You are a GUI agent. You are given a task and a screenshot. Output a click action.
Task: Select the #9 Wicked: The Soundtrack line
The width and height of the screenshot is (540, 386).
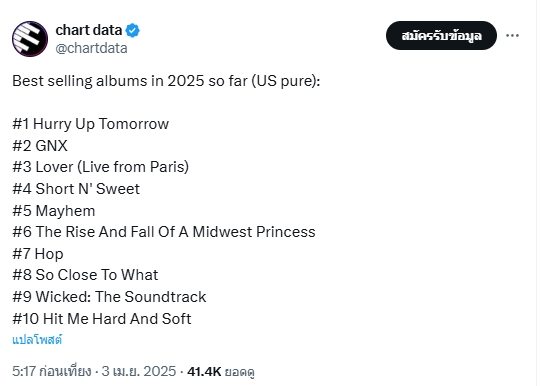109,297
